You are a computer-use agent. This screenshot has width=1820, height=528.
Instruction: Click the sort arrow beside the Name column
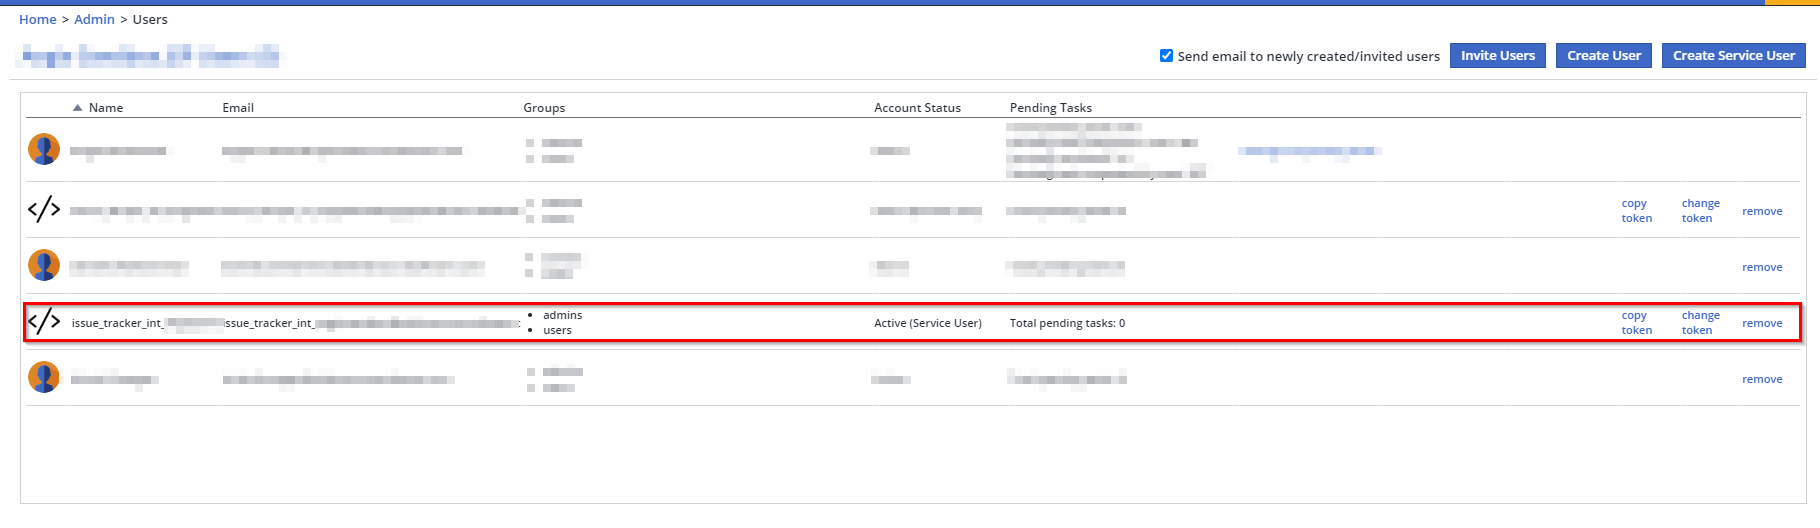click(x=77, y=108)
